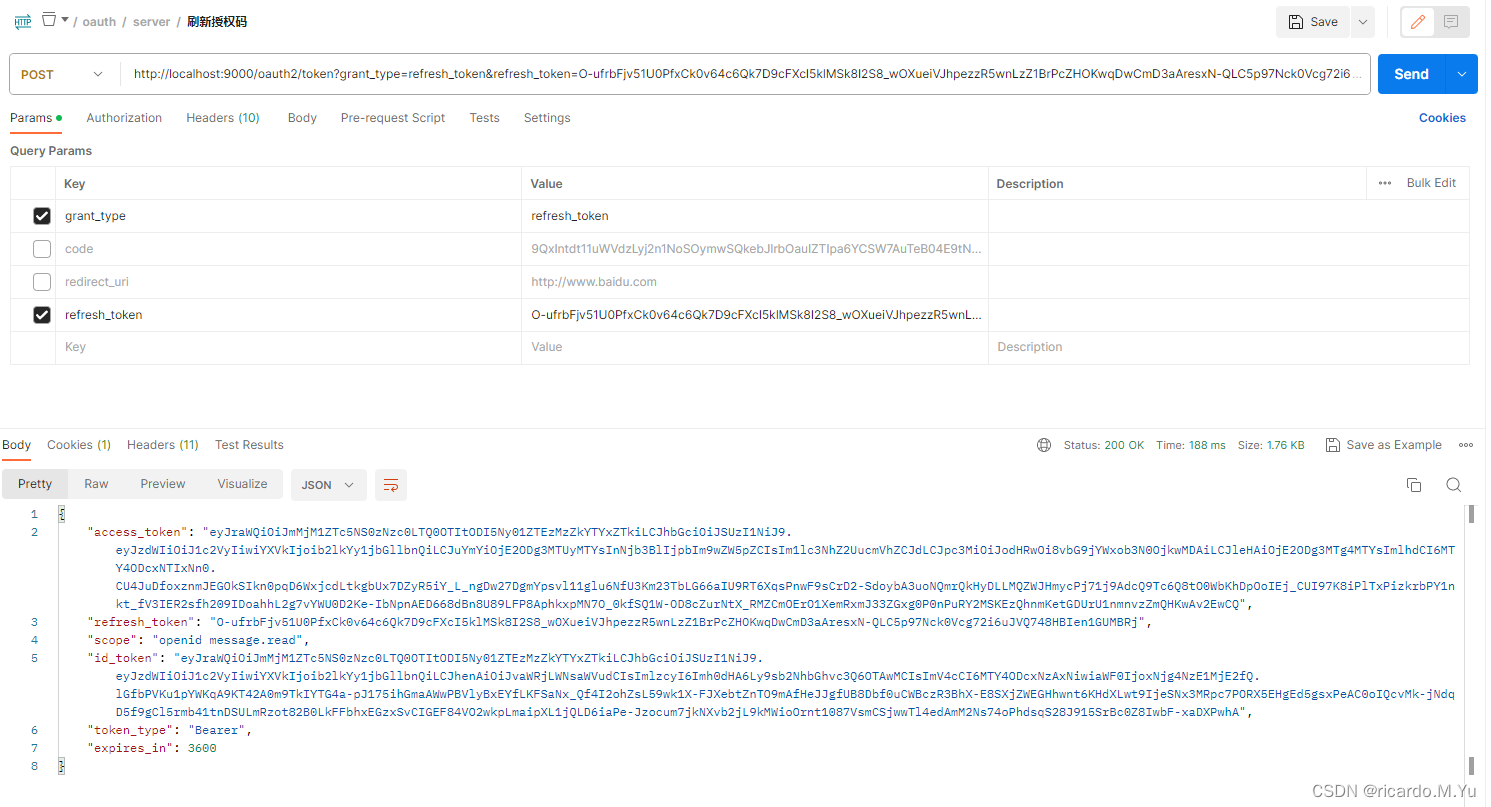Screen dimensions: 1491x807
Task: Switch to Headers (10) tab
Action: point(223,118)
